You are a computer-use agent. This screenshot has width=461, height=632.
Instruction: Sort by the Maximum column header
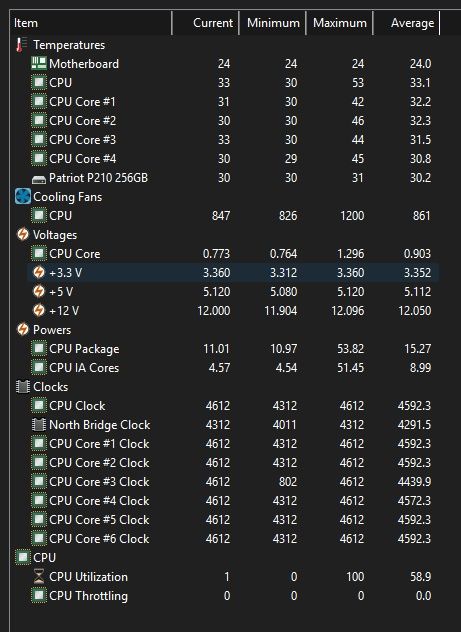pyautogui.click(x=340, y=23)
